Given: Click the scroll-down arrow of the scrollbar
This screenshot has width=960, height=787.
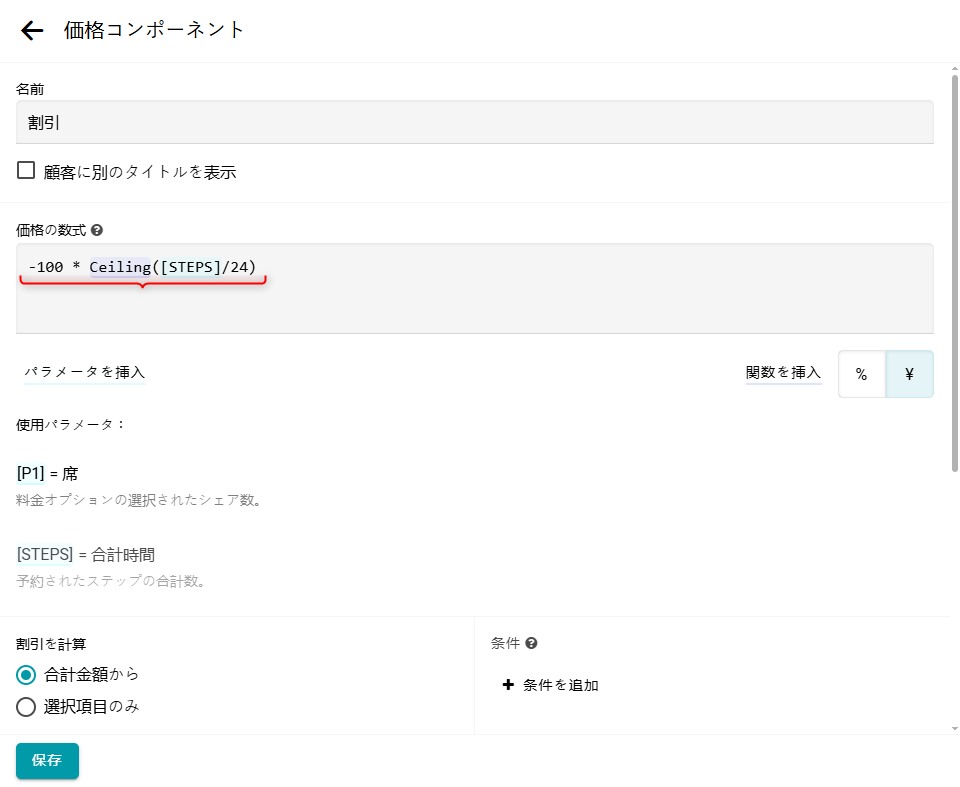Looking at the screenshot, I should pyautogui.click(x=954, y=728).
